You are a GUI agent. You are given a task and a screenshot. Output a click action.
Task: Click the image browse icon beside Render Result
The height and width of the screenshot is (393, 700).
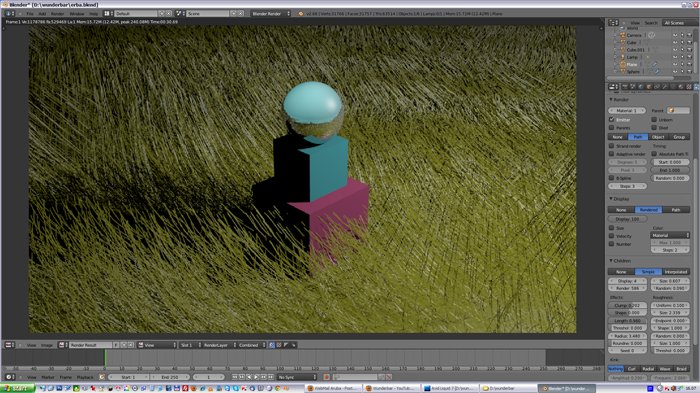[x=62, y=345]
